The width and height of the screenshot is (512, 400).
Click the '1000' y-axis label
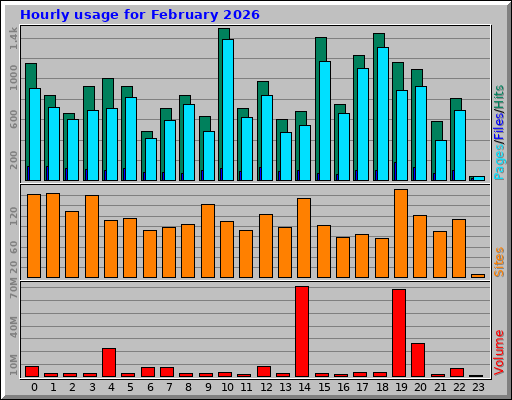[13, 78]
